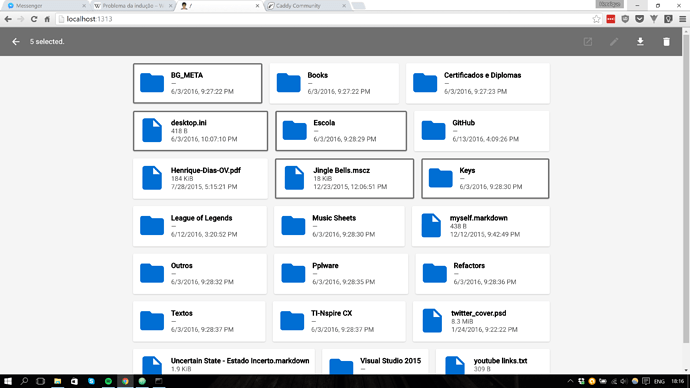The width and height of the screenshot is (690, 388).
Task: Switch to Caddy Community tab
Action: tap(307, 6)
